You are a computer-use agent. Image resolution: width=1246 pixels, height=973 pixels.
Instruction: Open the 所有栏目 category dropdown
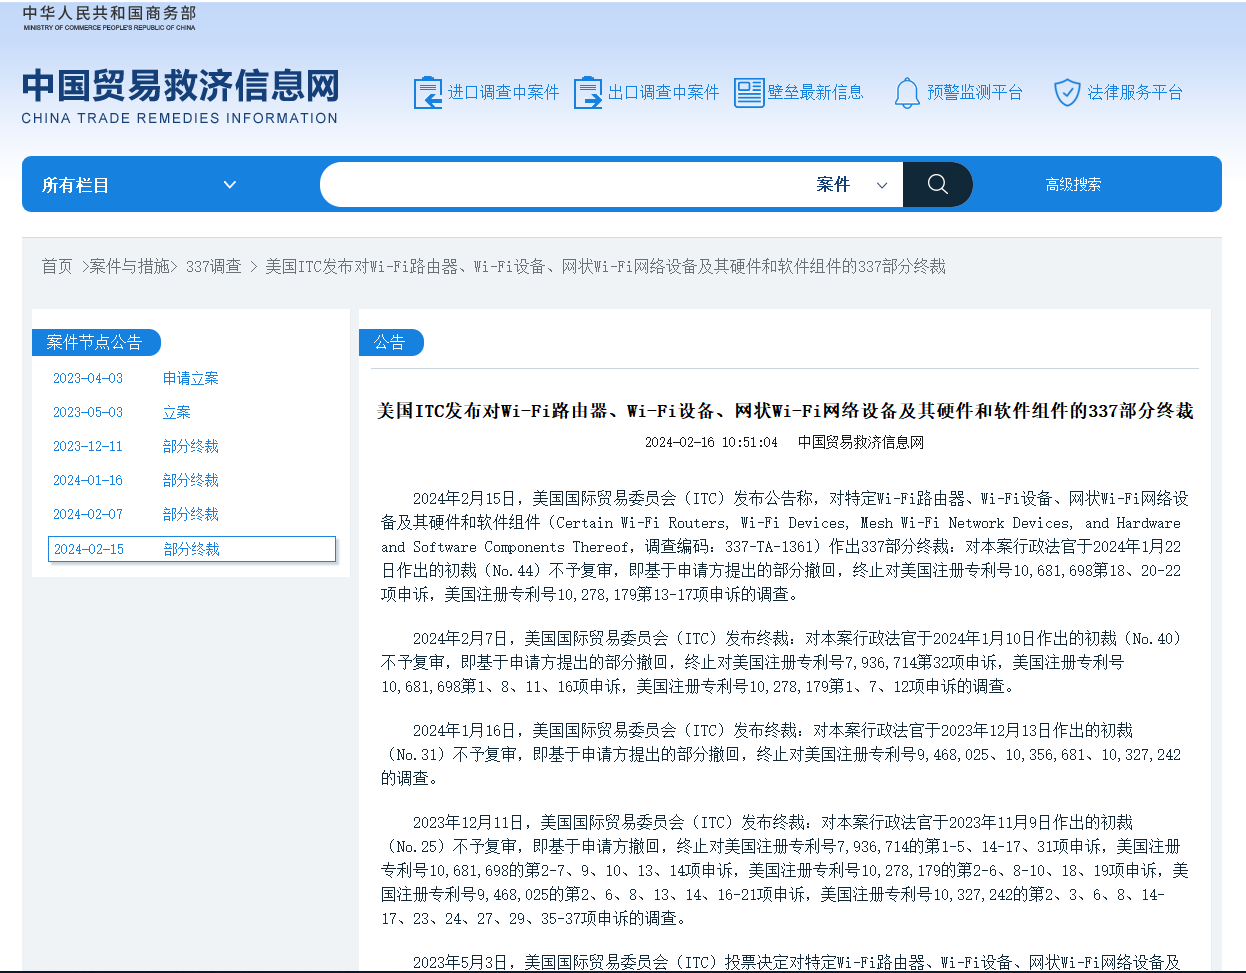(x=139, y=185)
